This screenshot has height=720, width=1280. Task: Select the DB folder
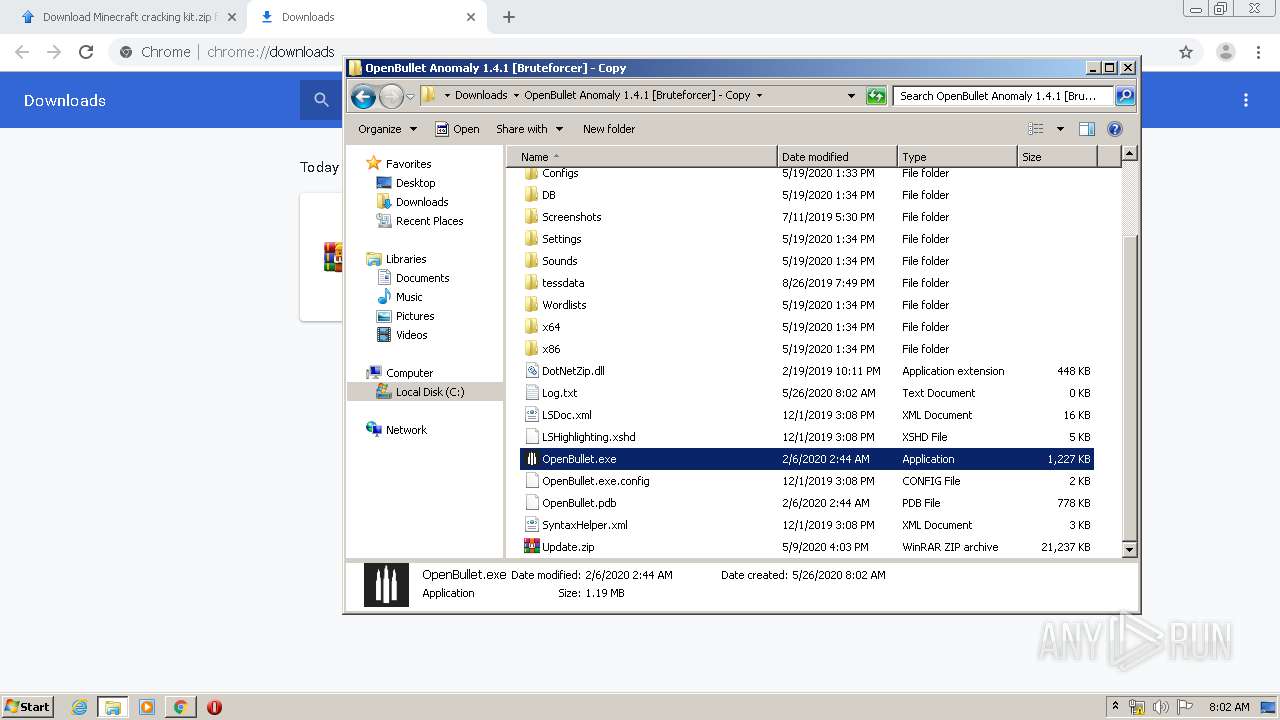click(x=807, y=195)
